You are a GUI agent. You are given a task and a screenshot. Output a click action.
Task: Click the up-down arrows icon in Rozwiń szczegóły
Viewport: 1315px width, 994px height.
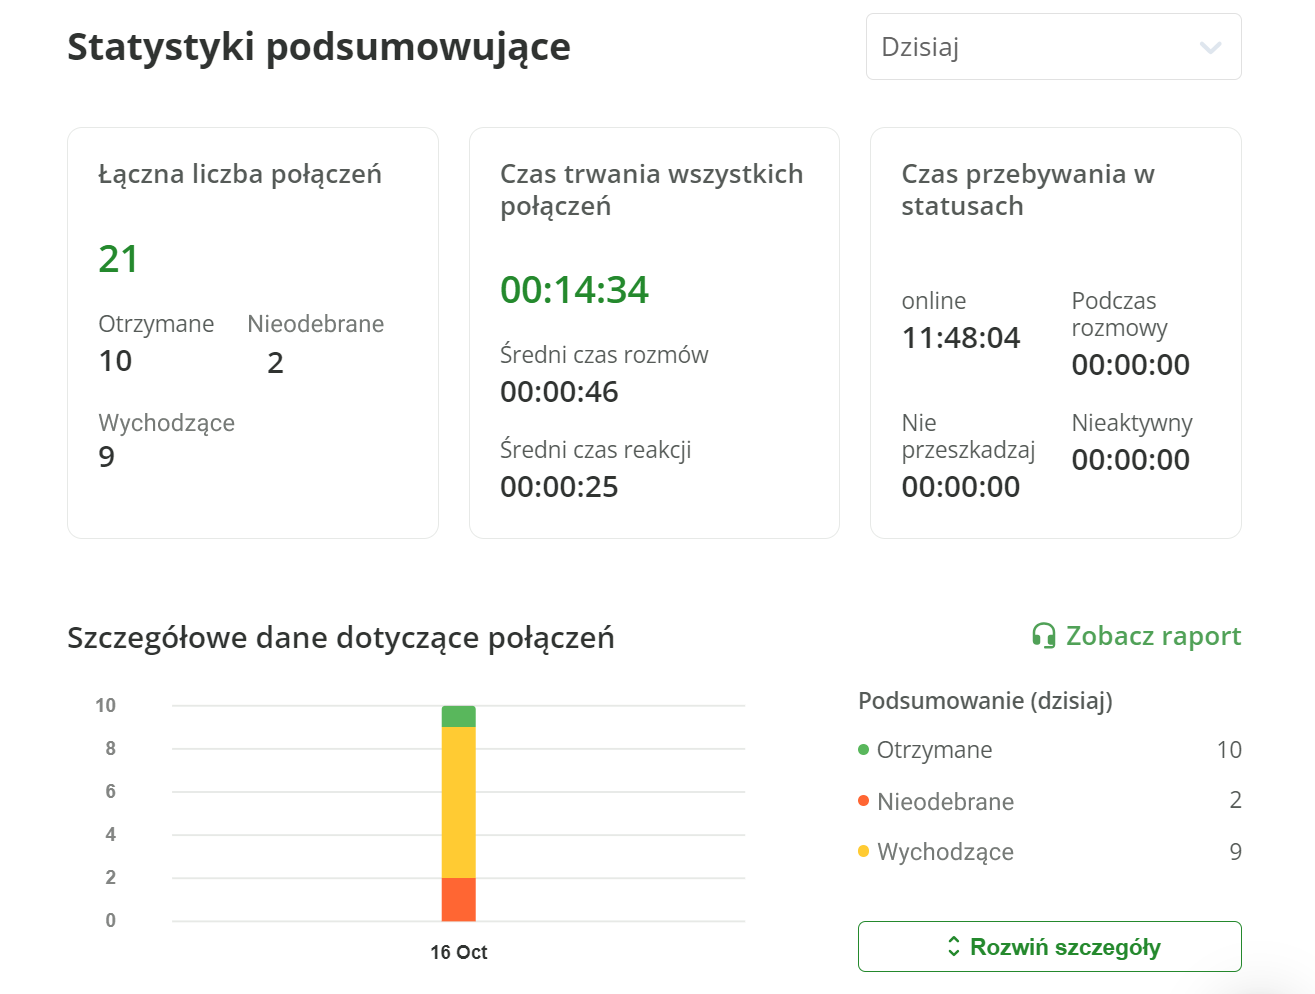tap(955, 946)
